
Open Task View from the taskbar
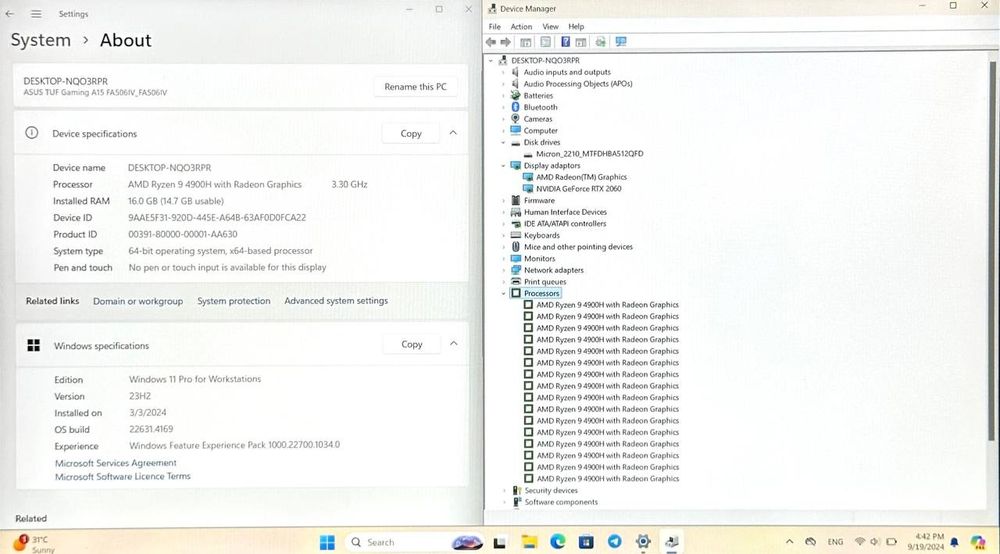point(499,543)
